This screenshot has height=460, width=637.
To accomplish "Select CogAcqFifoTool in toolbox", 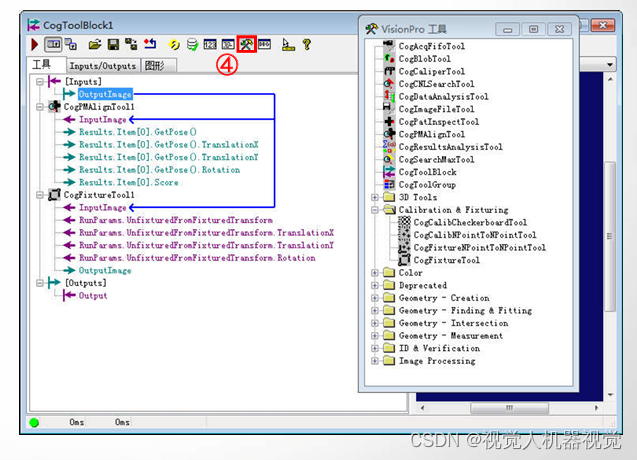I will [x=431, y=46].
